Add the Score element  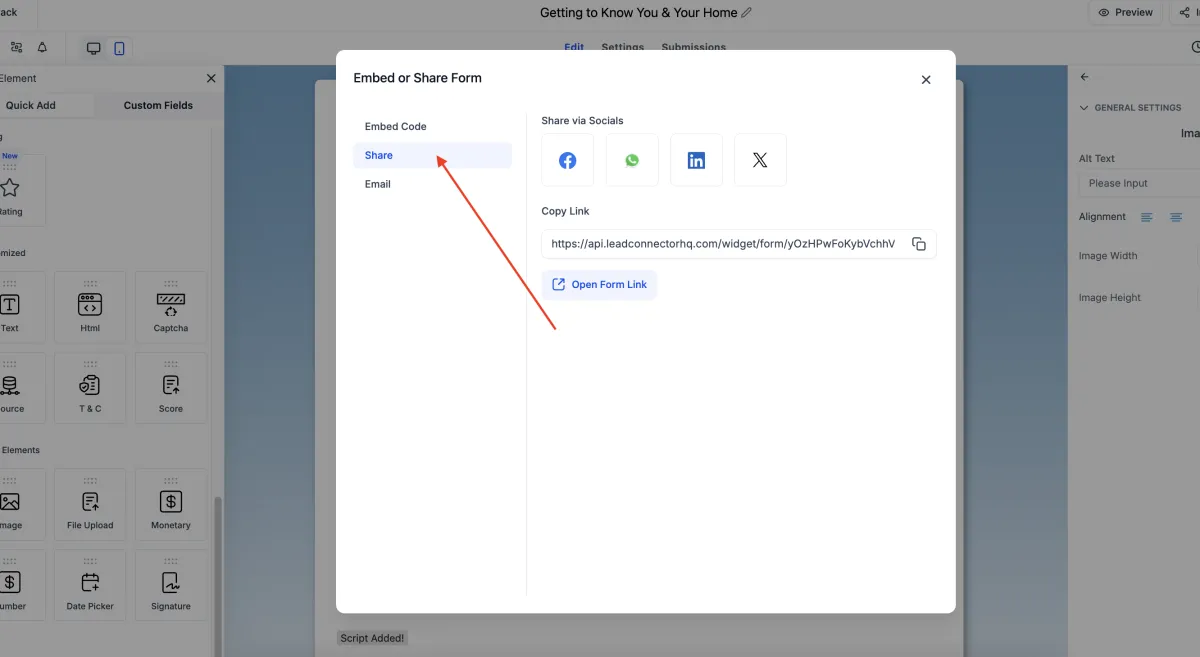tap(171, 388)
